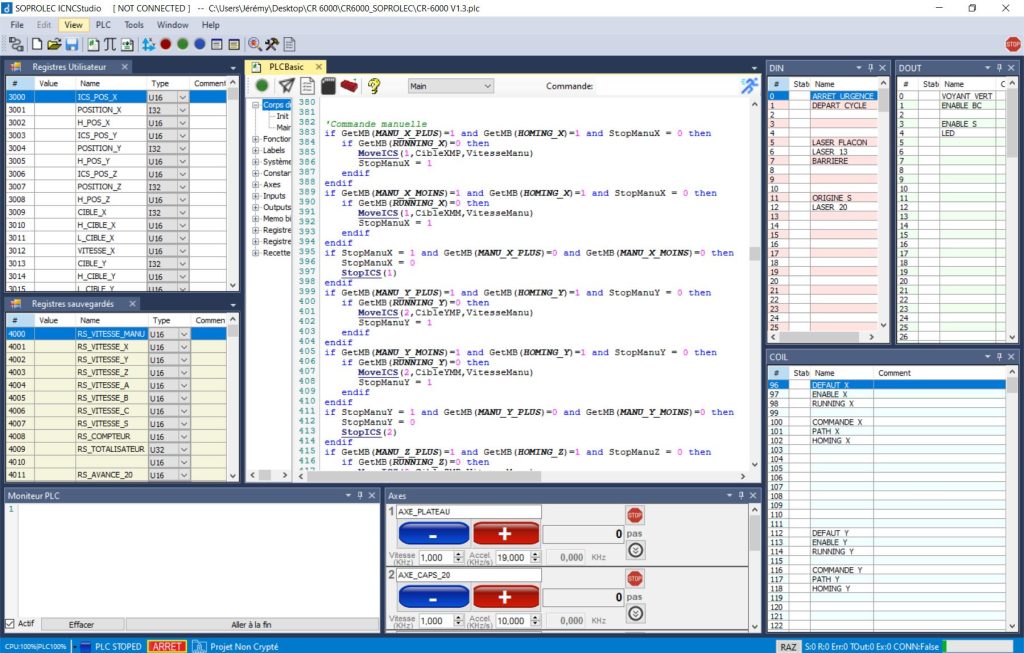
Task: Click the red brick icon in PLCBasic
Action: [349, 86]
